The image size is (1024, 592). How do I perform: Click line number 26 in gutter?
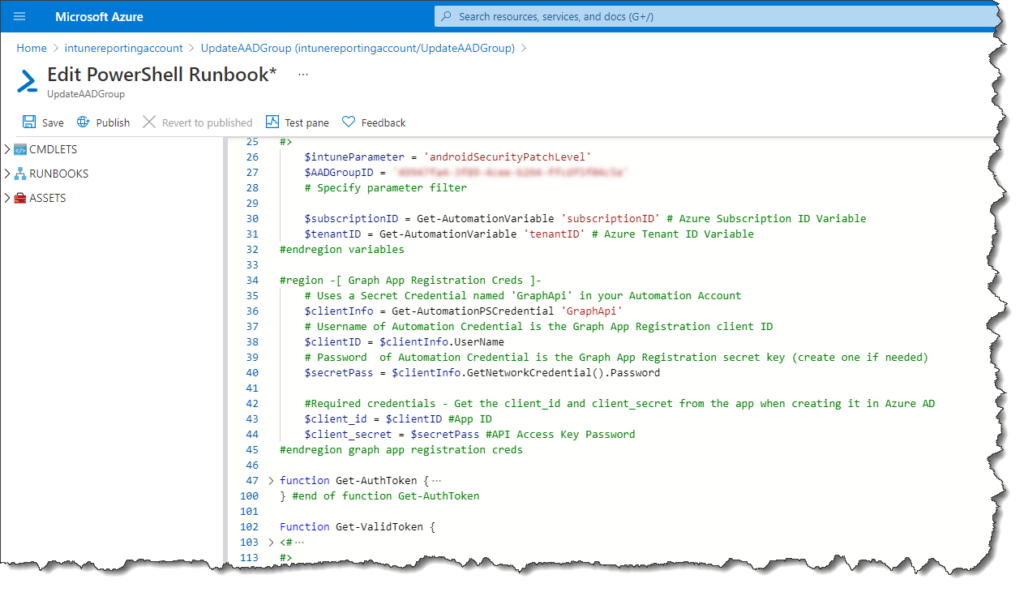[252, 157]
